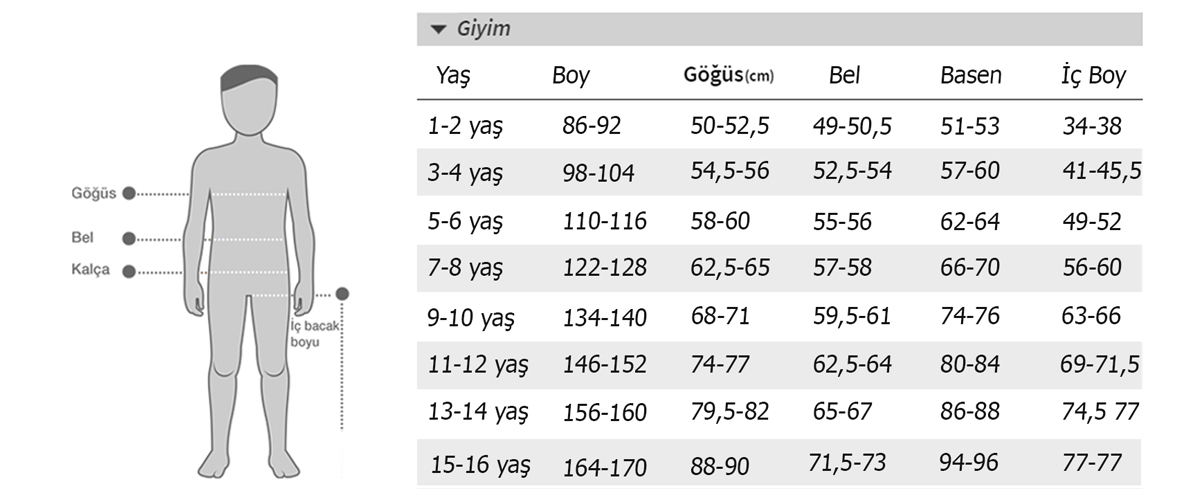The width and height of the screenshot is (1200, 500).
Task: Click the Göğüs marker dot on the figure
Action: tap(128, 194)
